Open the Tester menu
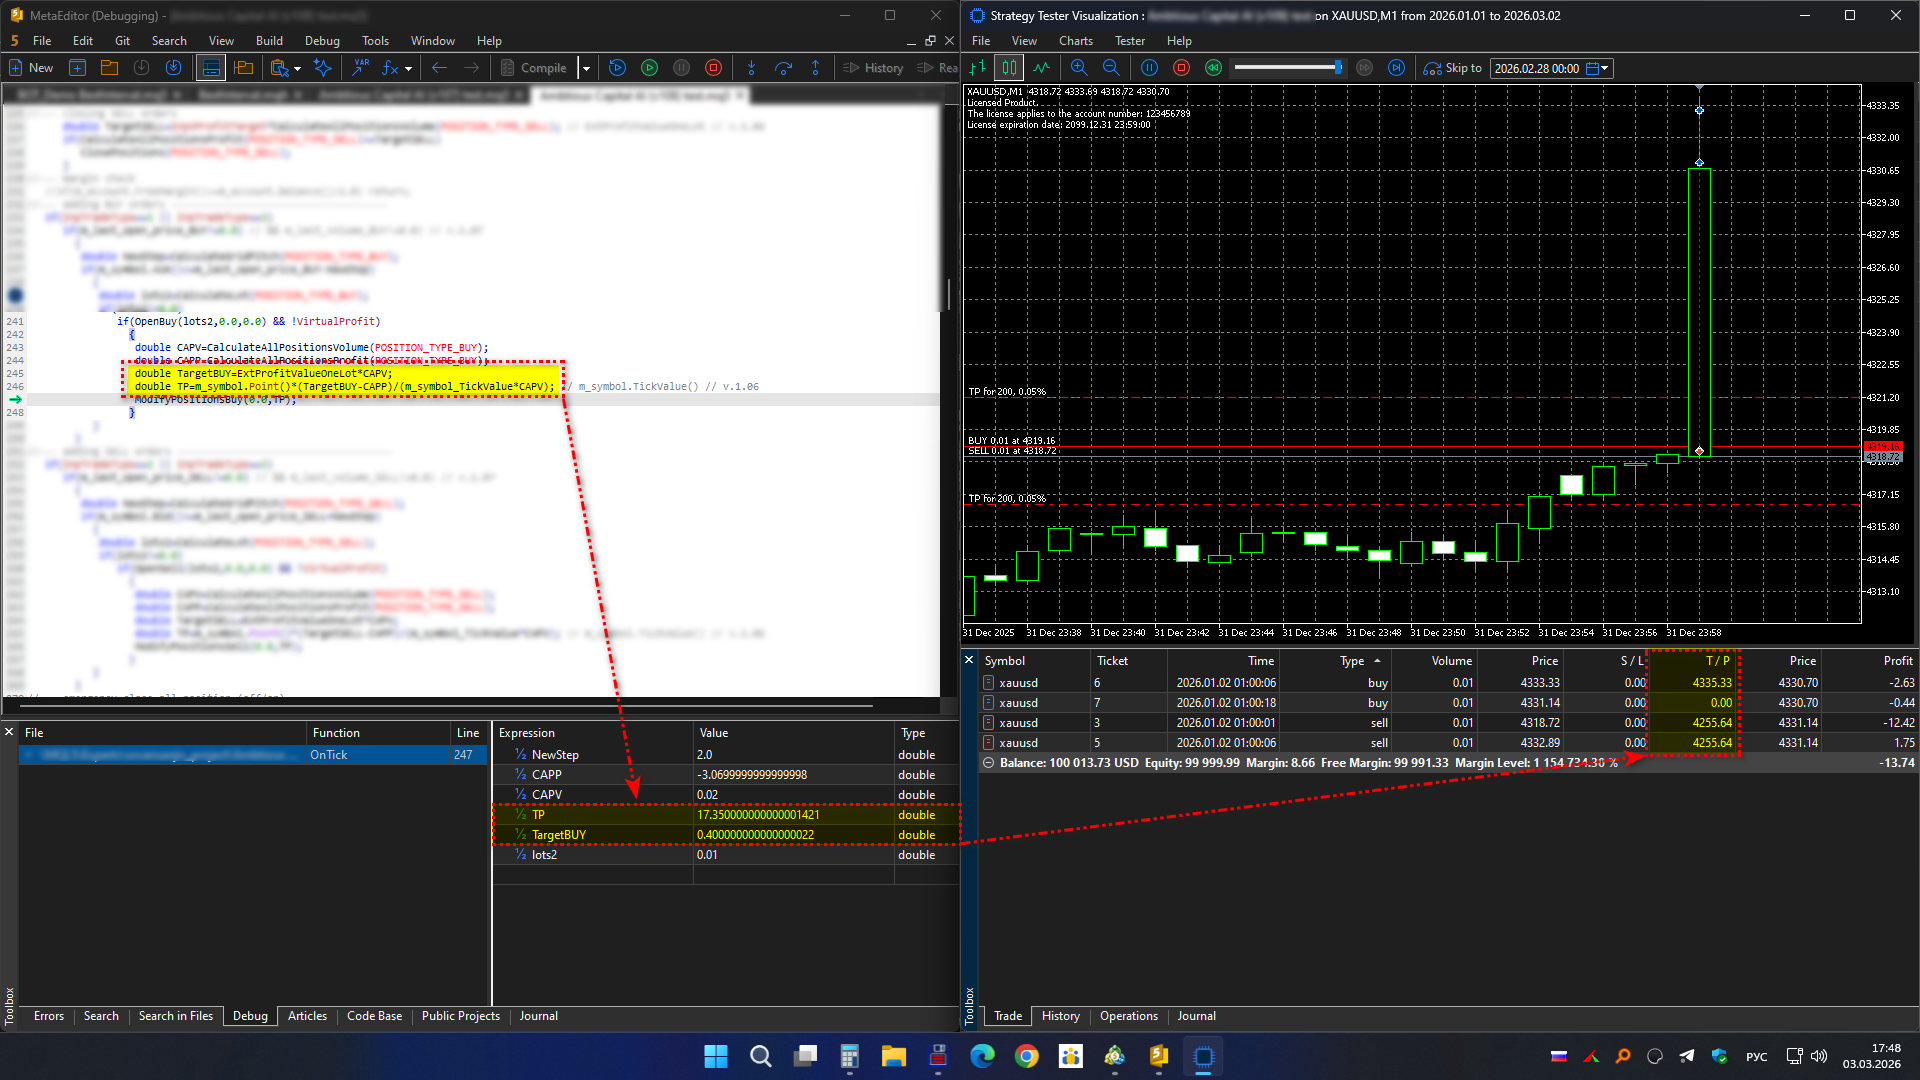This screenshot has height=1080, width=1920. click(1129, 41)
